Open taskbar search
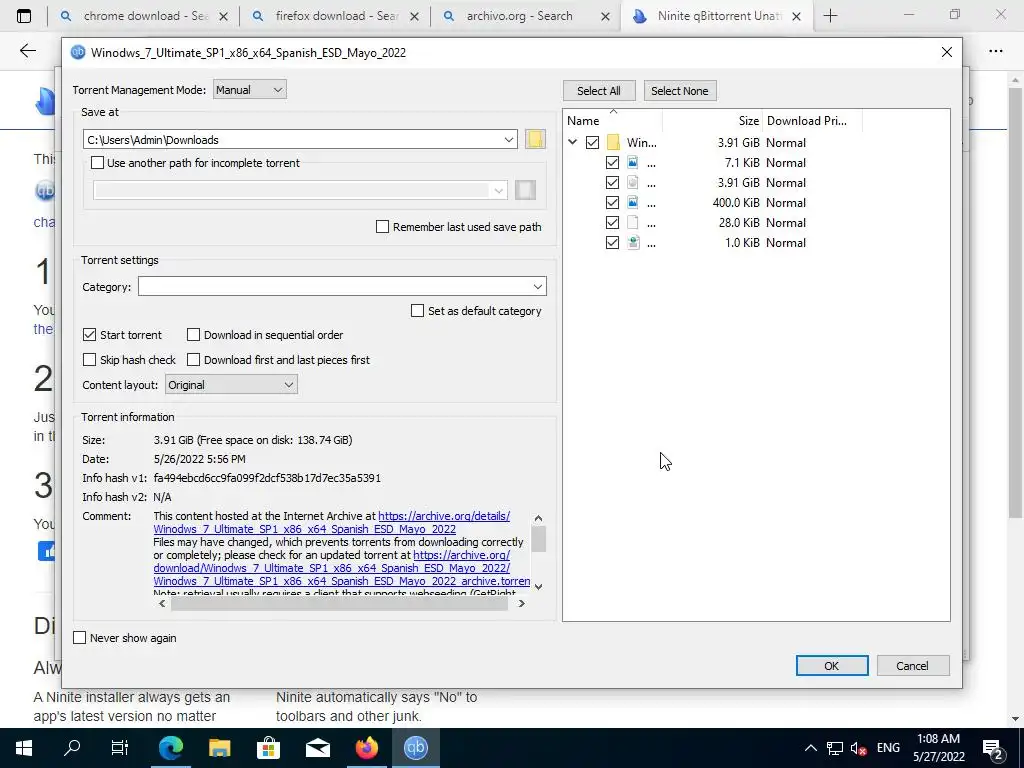The image size is (1024, 768). tap(72, 748)
